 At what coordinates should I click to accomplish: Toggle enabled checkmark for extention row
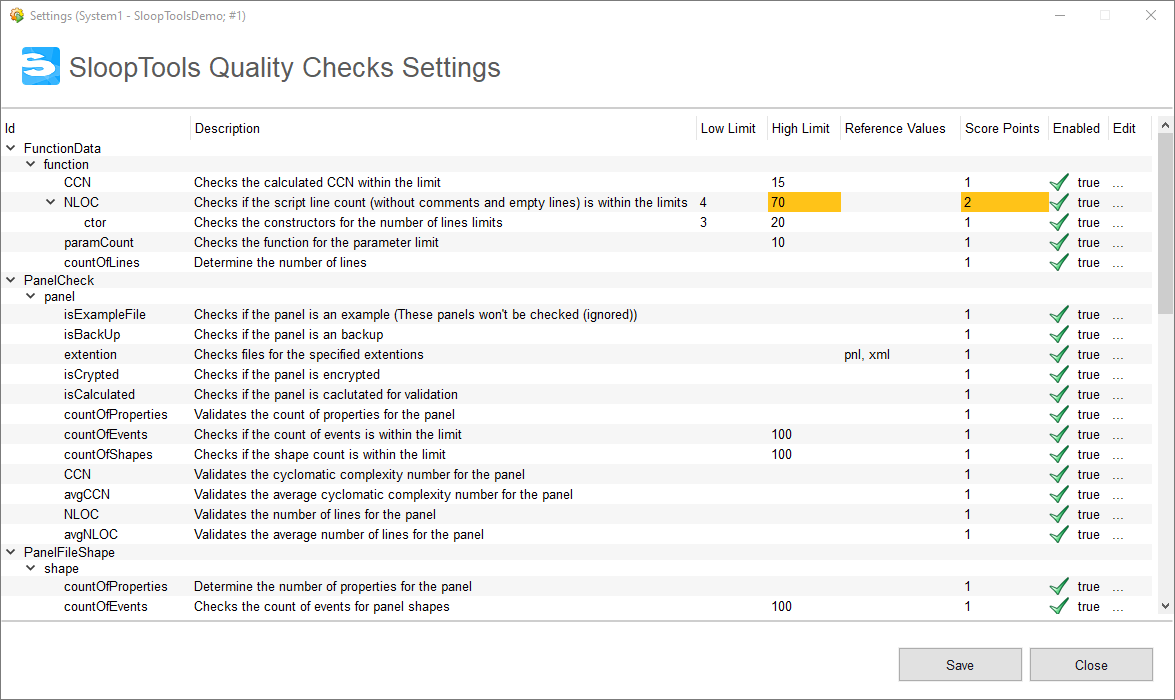1059,354
